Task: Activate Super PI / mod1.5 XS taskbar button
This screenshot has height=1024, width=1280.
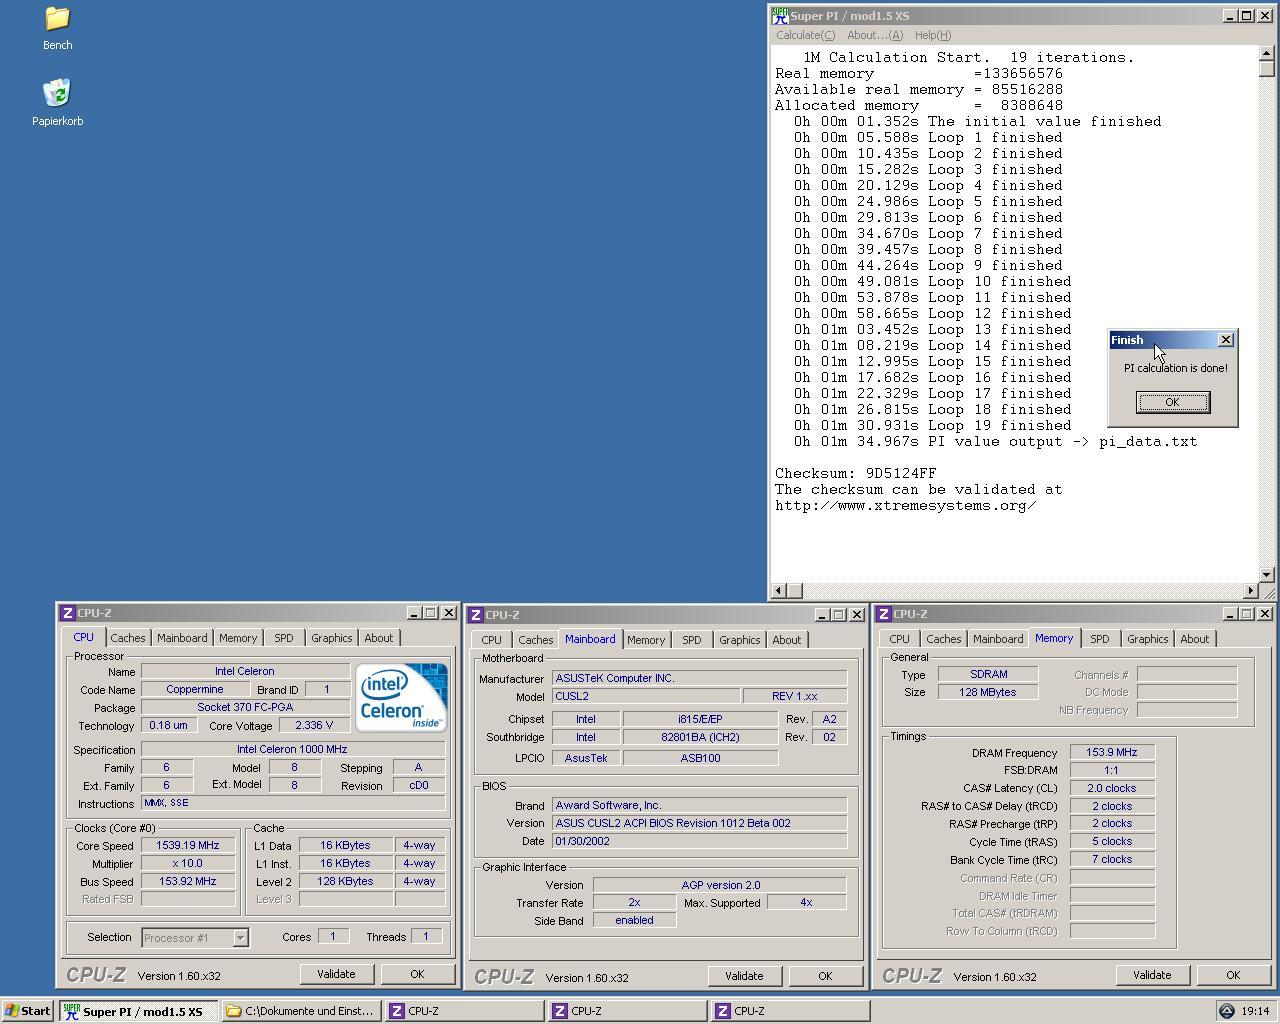Action: [138, 1011]
